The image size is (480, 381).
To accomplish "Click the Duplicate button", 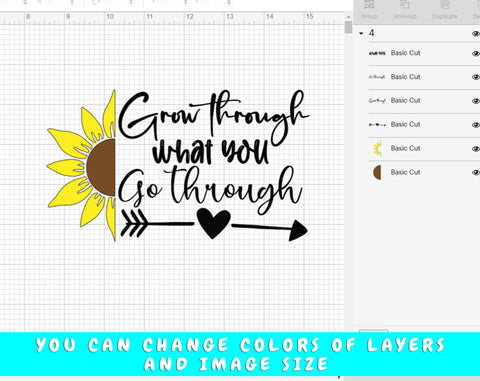I will (x=444, y=10).
